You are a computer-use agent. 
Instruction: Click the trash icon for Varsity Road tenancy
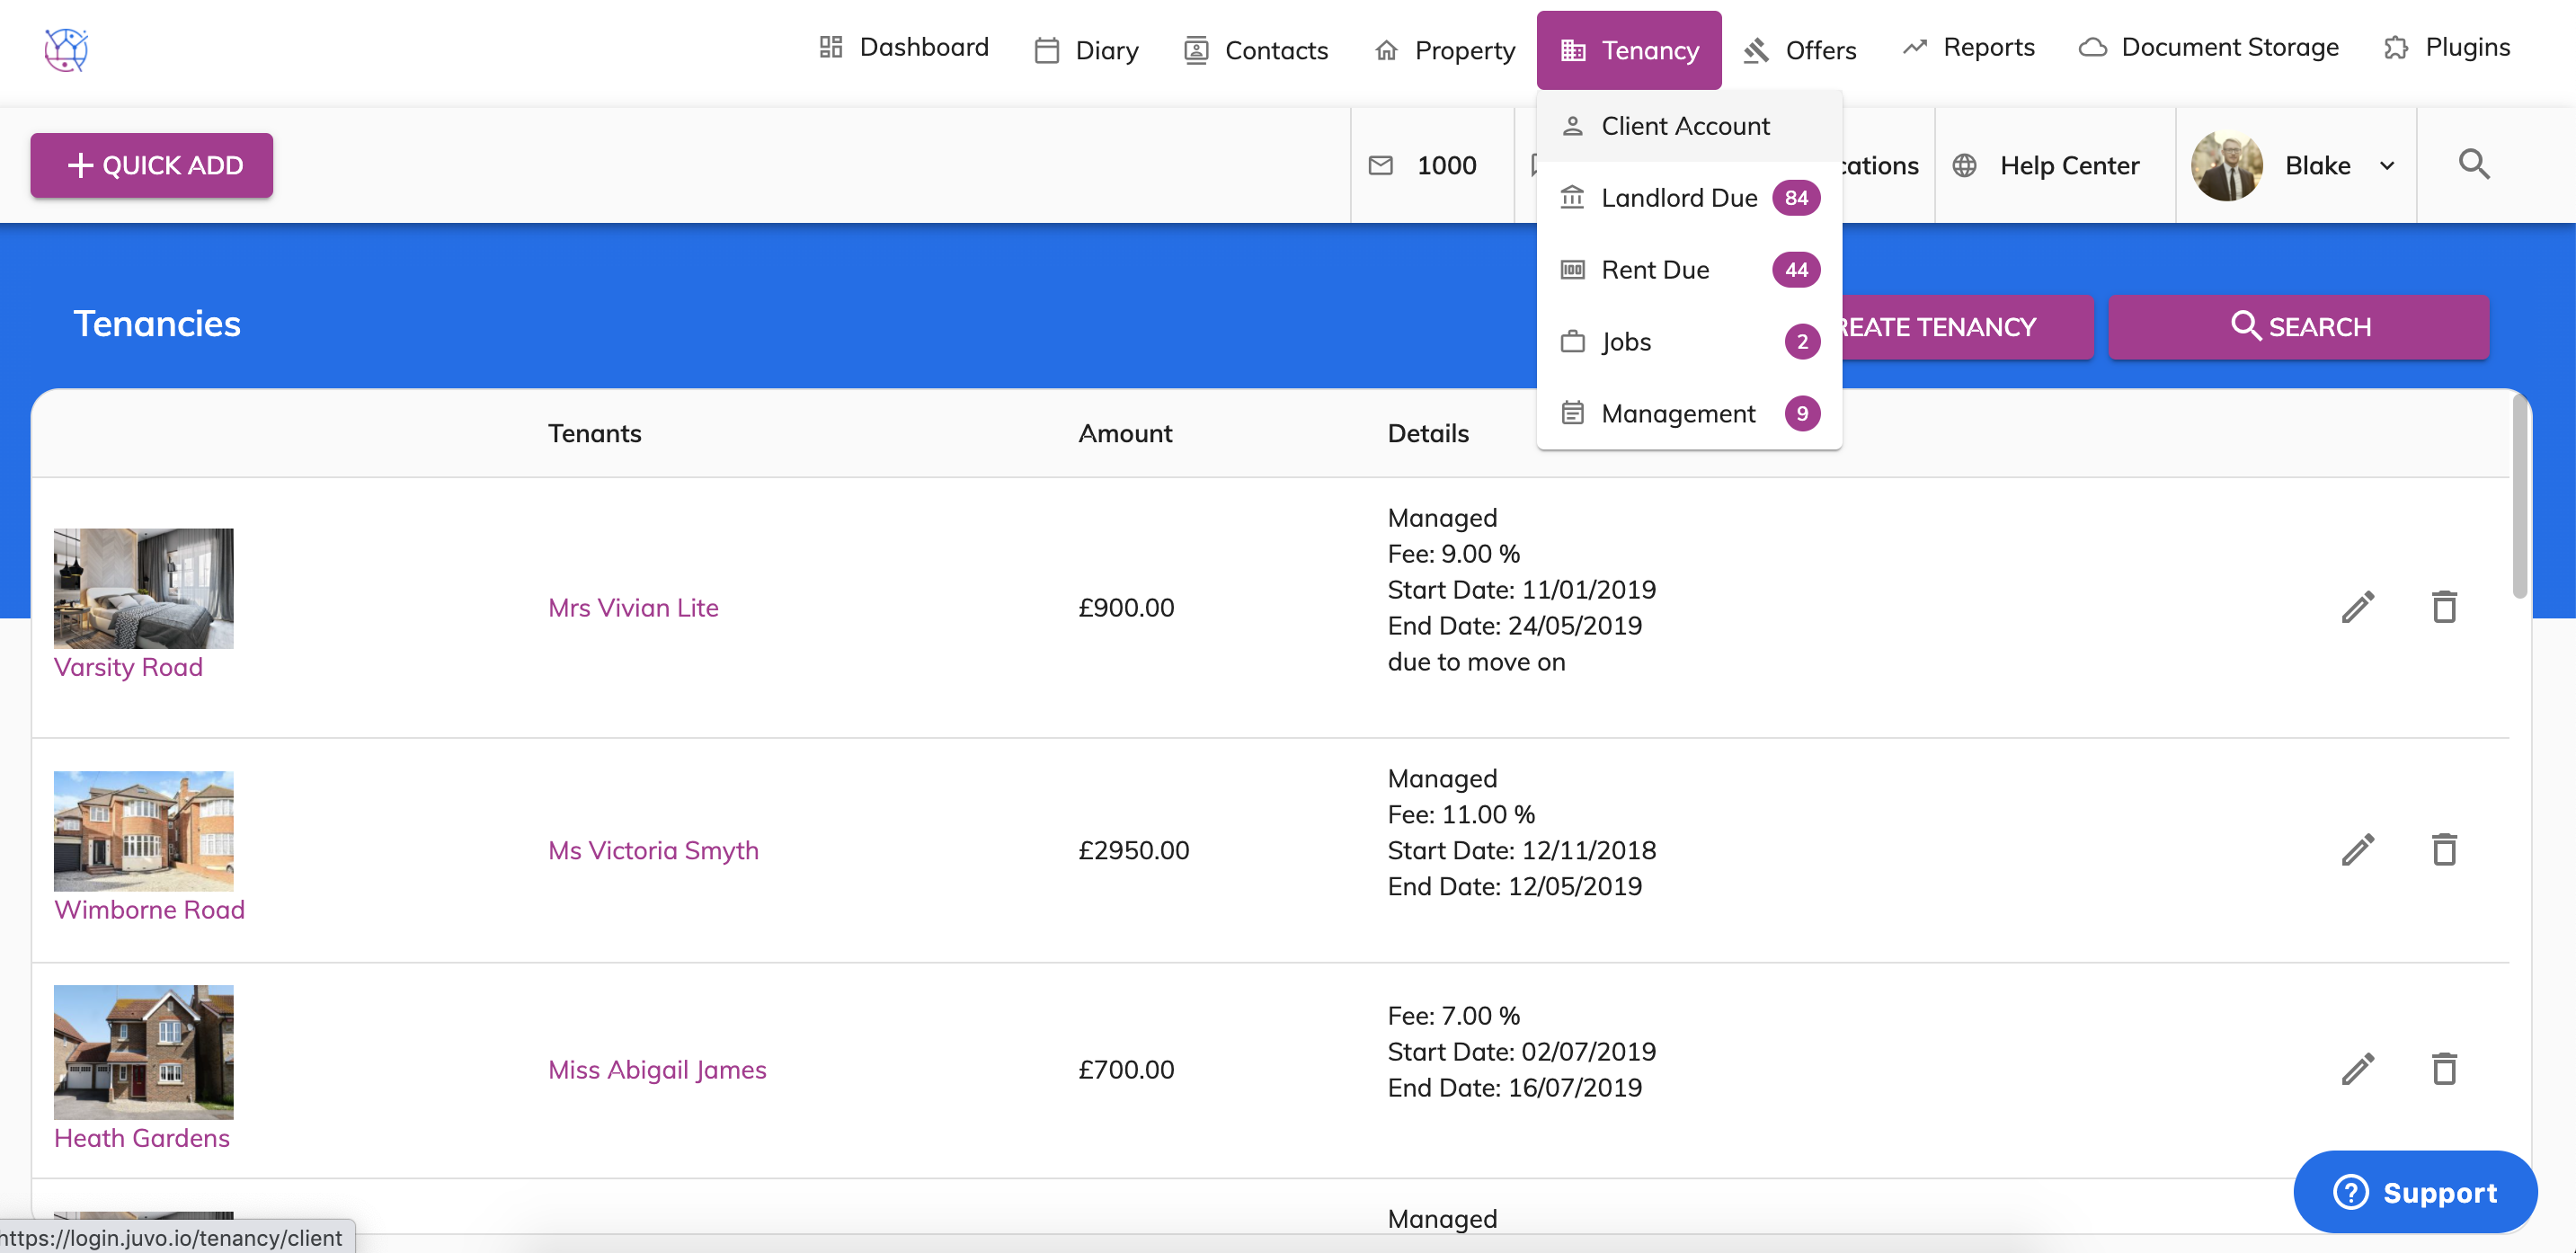pos(2444,607)
